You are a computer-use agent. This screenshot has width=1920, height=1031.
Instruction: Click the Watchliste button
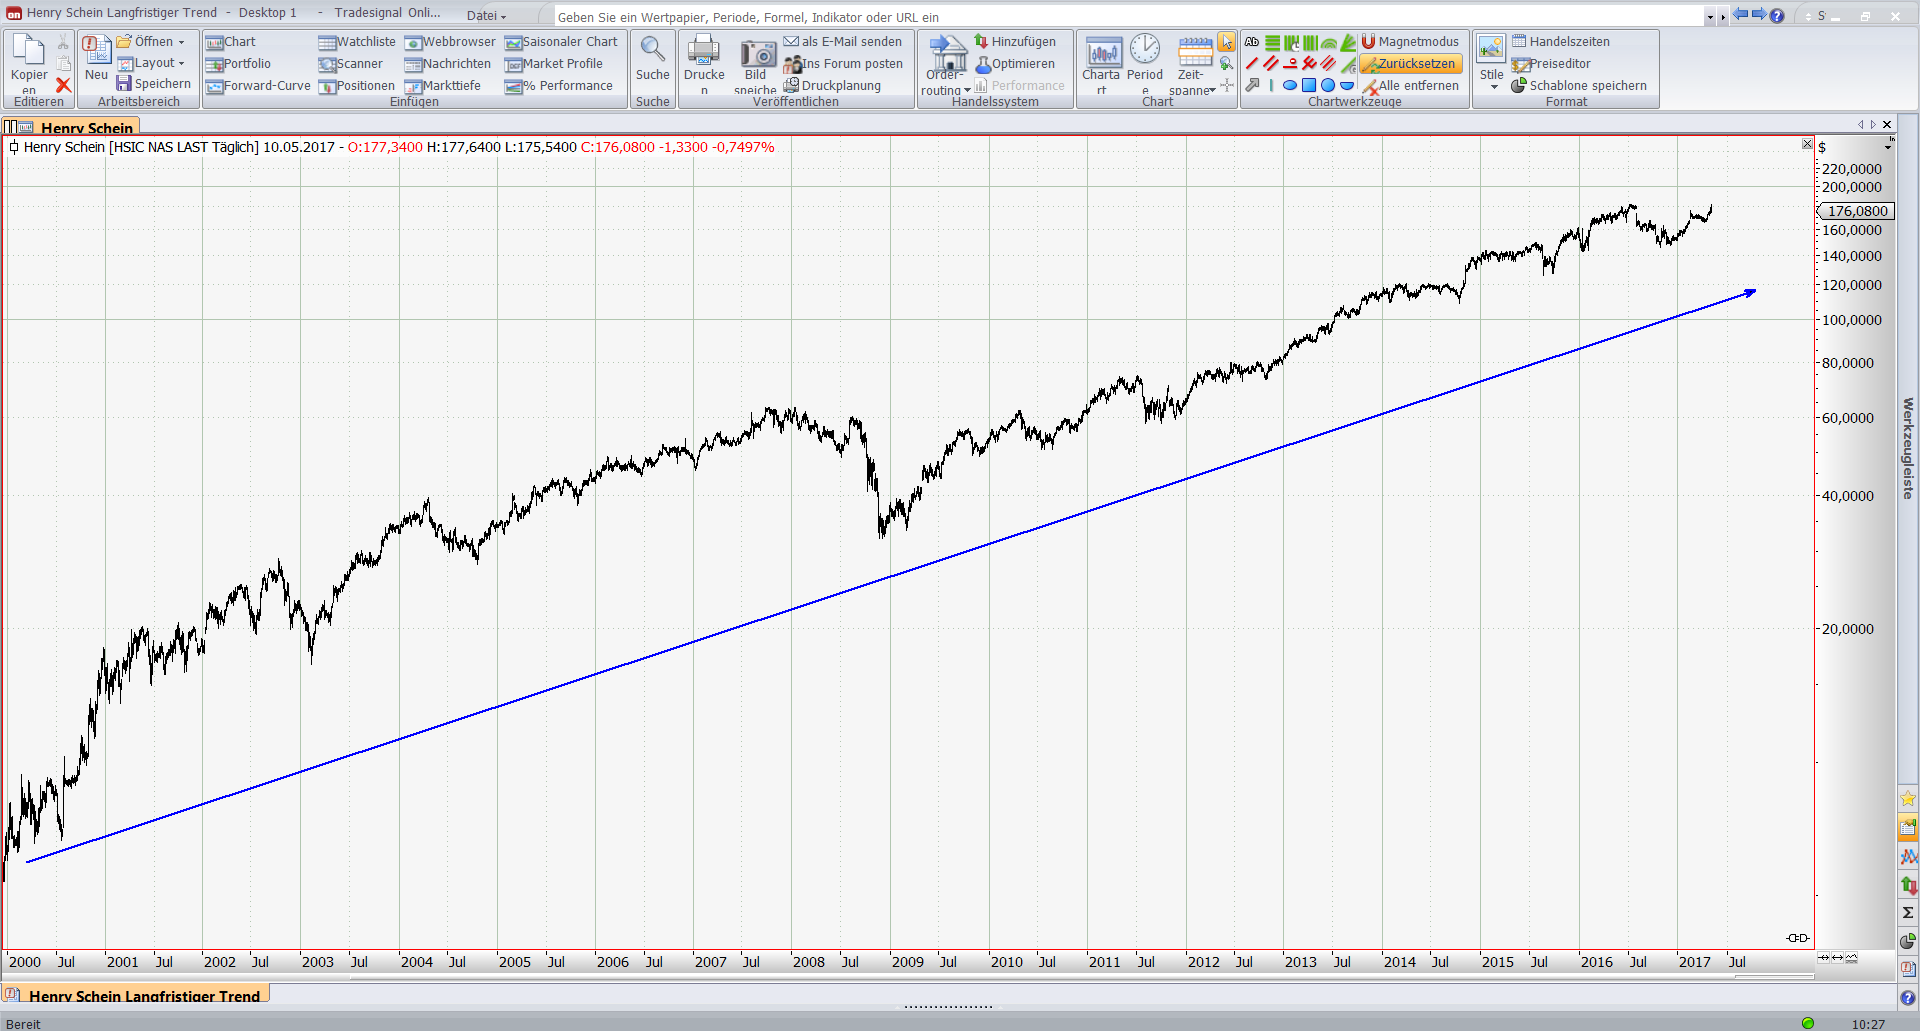tap(357, 42)
